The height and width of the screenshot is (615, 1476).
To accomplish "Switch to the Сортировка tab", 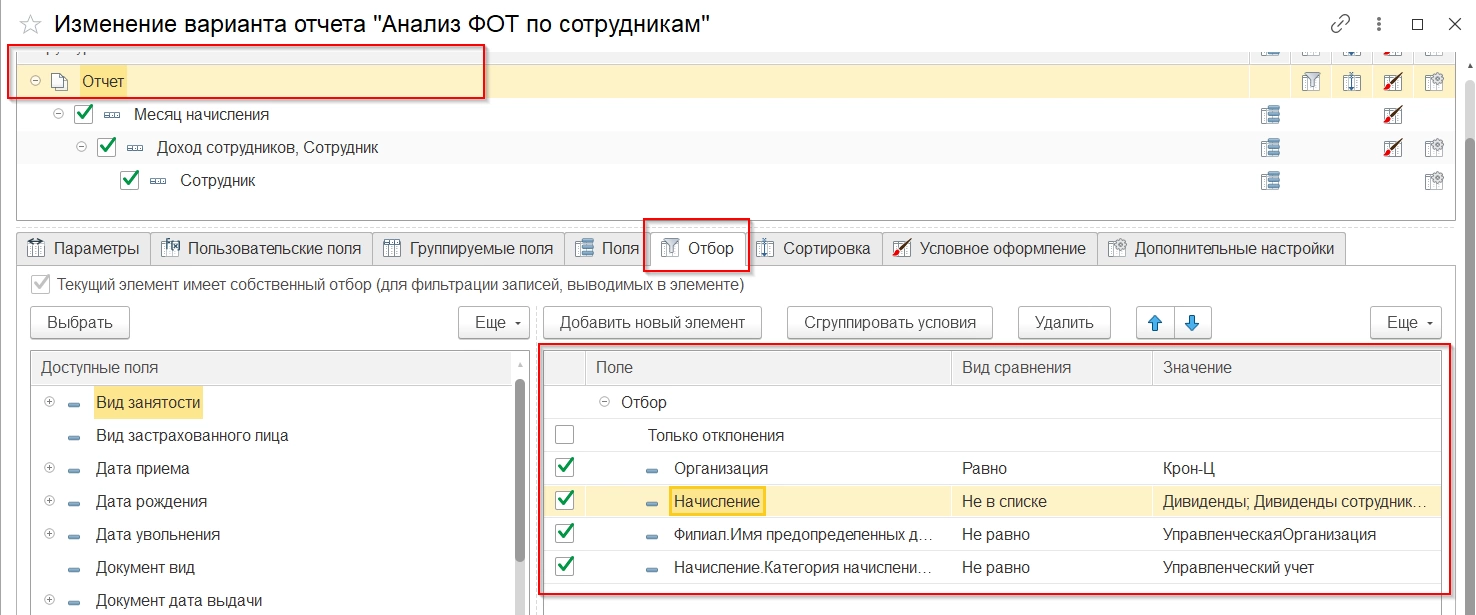I will pos(815,249).
